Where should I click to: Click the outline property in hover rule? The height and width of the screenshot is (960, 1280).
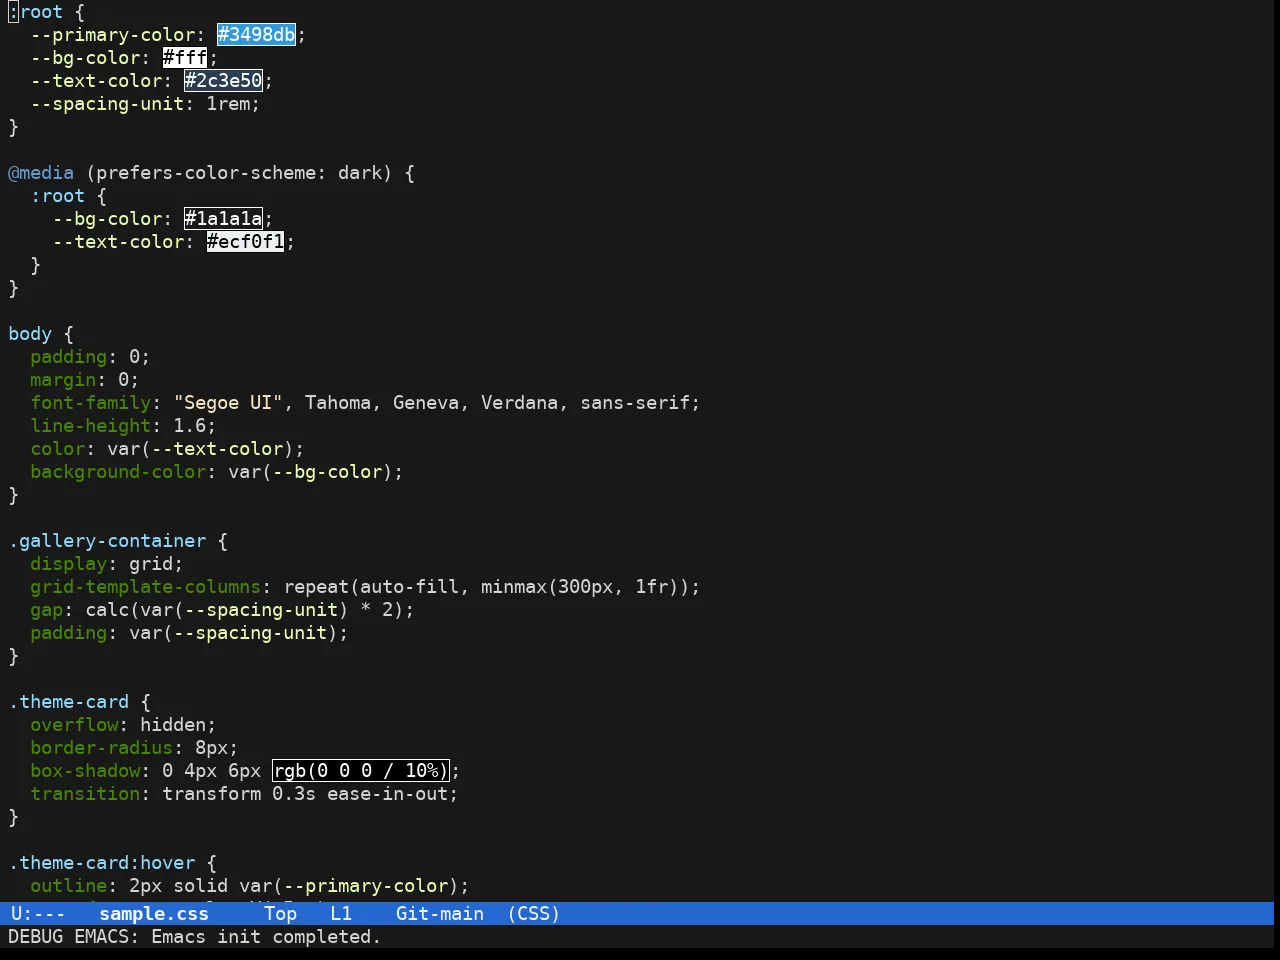[x=69, y=886]
